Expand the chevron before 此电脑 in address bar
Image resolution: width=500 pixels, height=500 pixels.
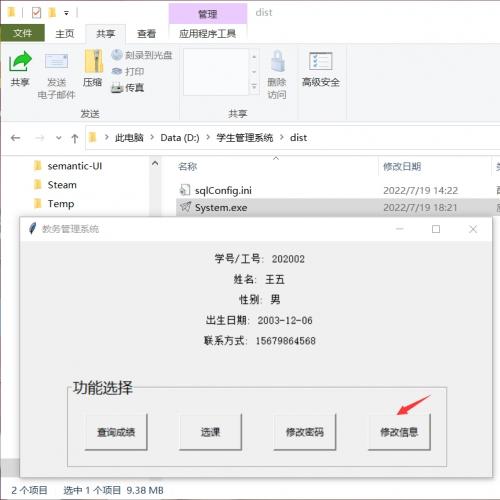(106, 137)
